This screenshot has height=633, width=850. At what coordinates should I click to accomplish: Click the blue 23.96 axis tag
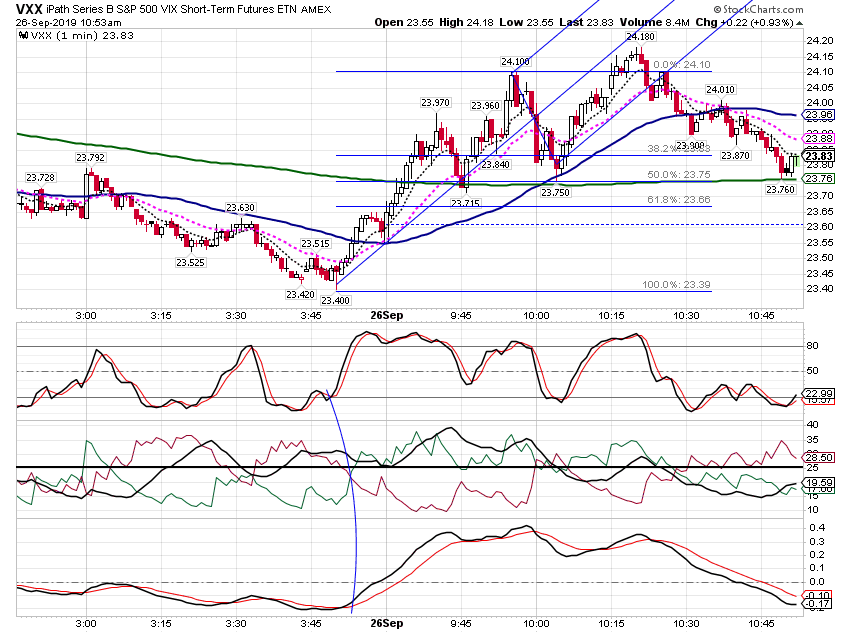[819, 114]
